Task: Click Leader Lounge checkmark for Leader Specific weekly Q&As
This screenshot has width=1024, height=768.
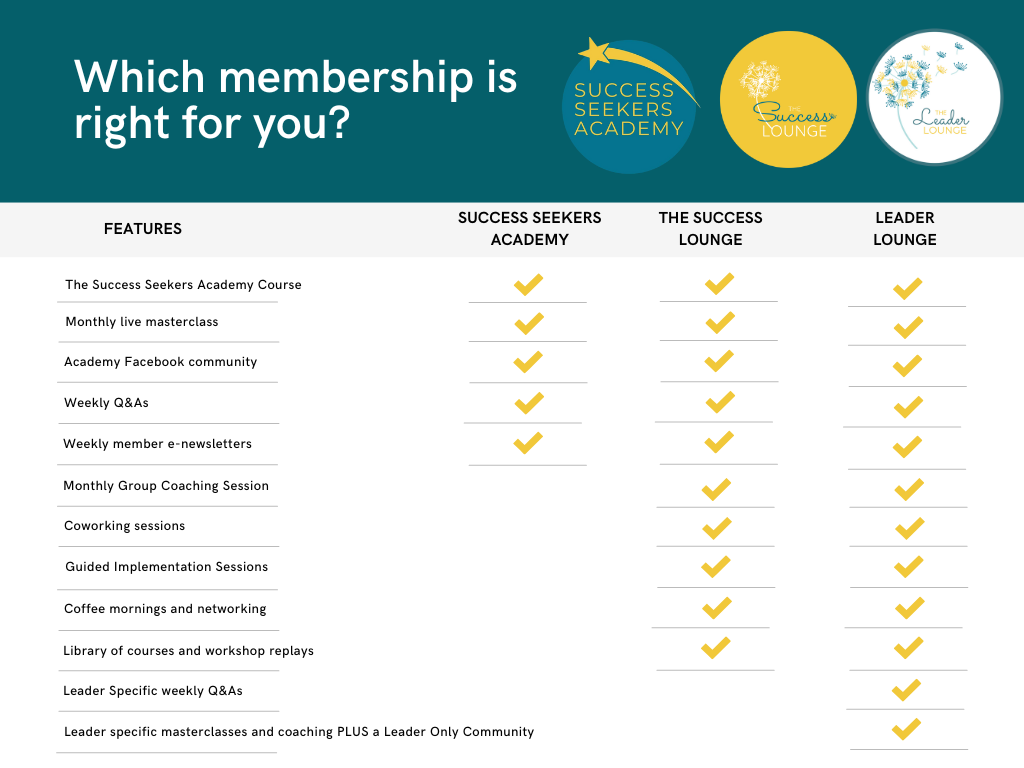Action: tap(906, 689)
